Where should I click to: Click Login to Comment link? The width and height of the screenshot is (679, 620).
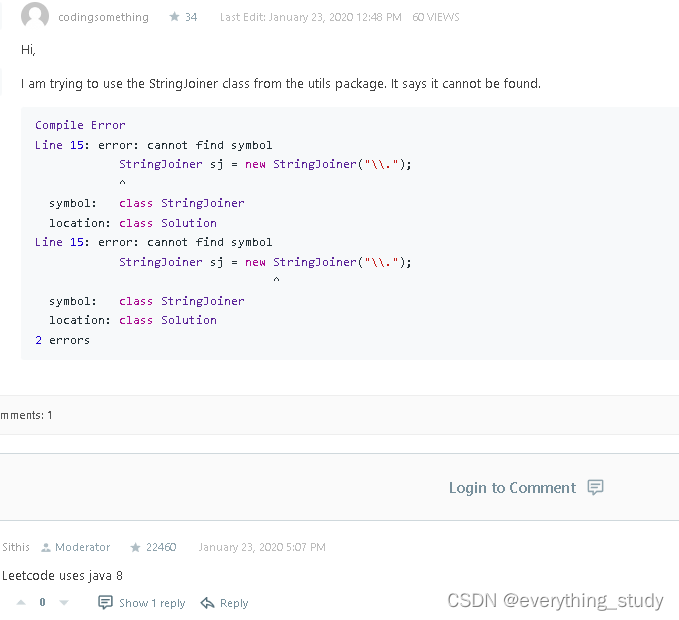512,488
